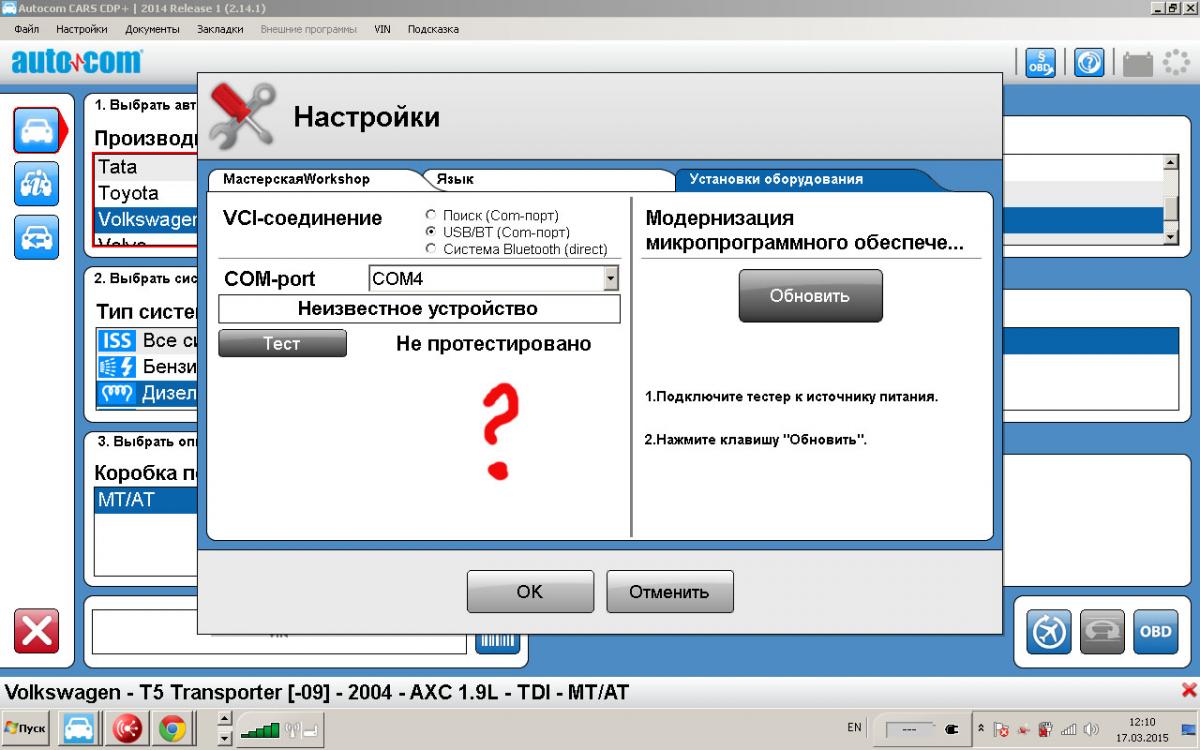1200x750 pixels.
Task: Click the volume speaker tray icon
Action: (x=1090, y=730)
